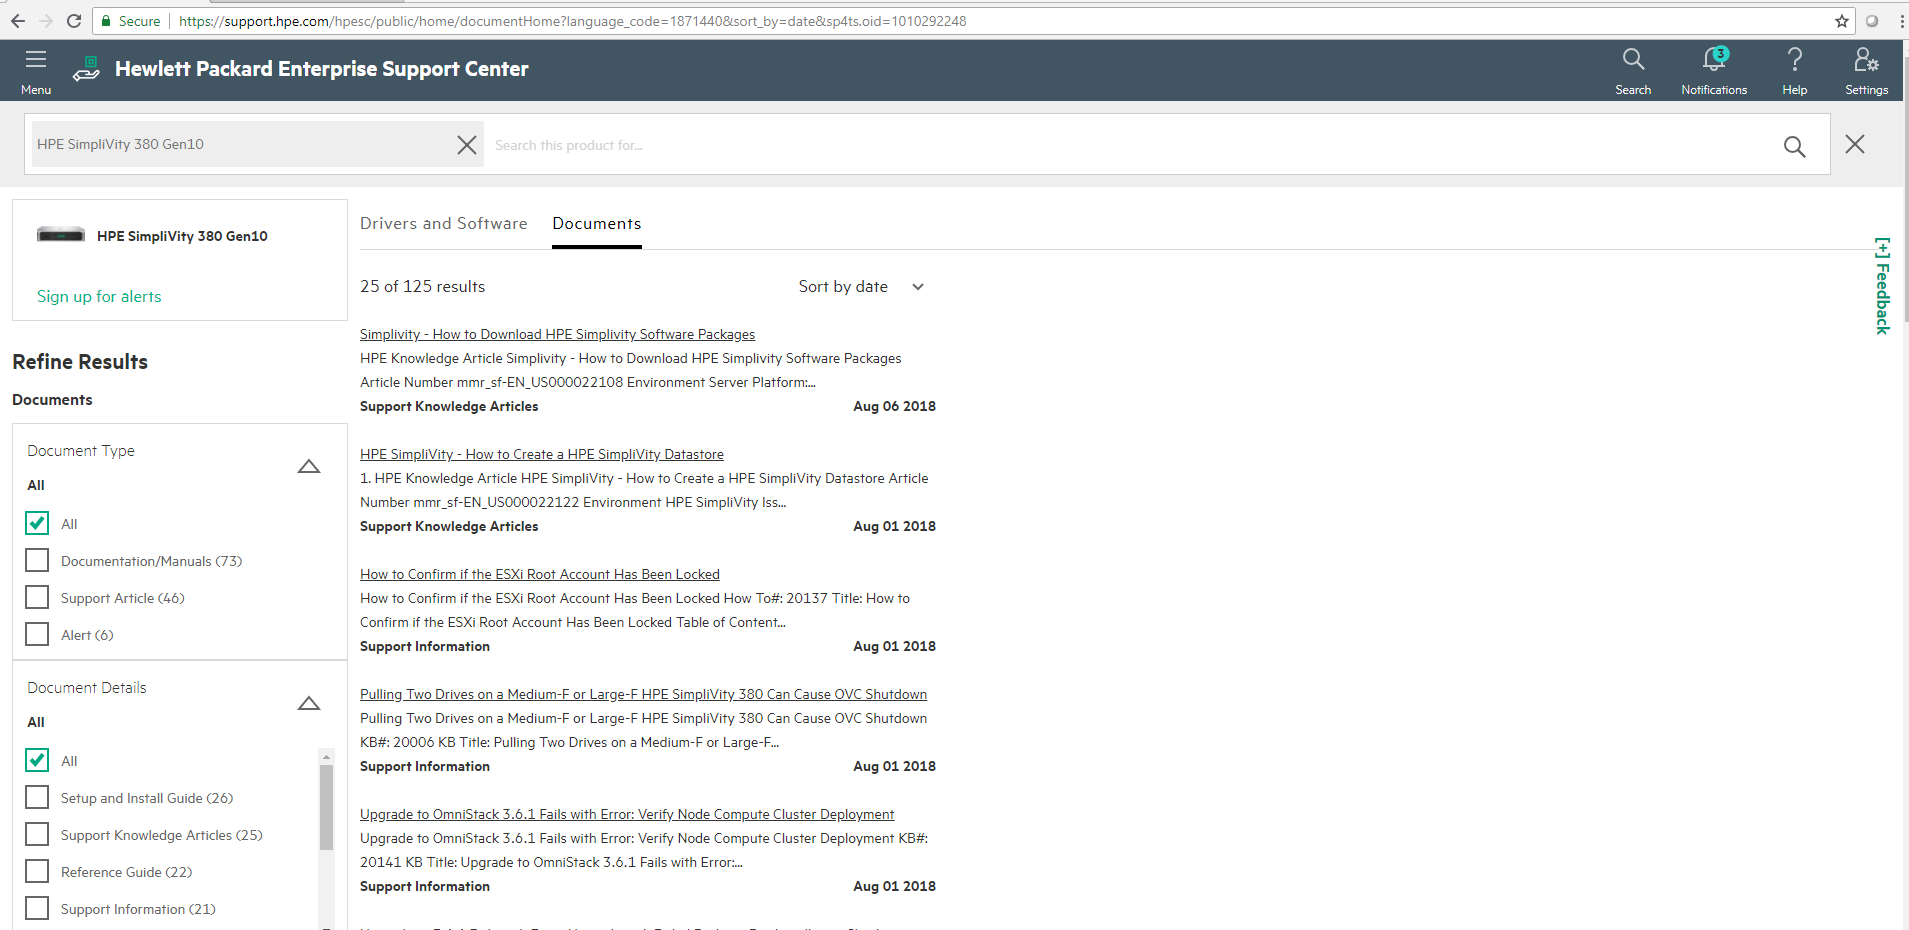Bookmark the page with the star icon
This screenshot has height=930, width=1909.
[x=1840, y=20]
